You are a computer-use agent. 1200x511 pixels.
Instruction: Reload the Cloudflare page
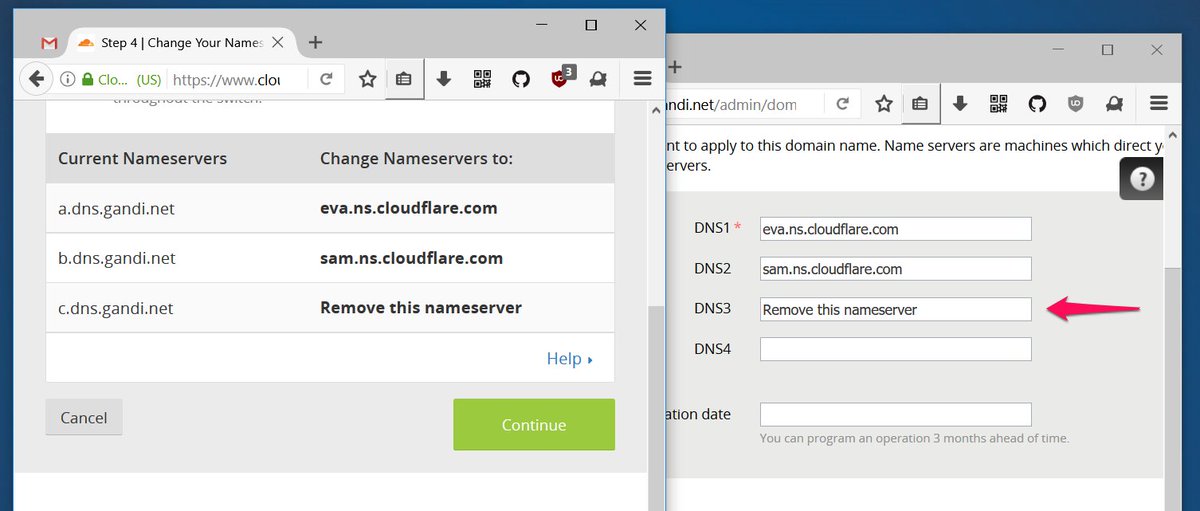point(326,79)
